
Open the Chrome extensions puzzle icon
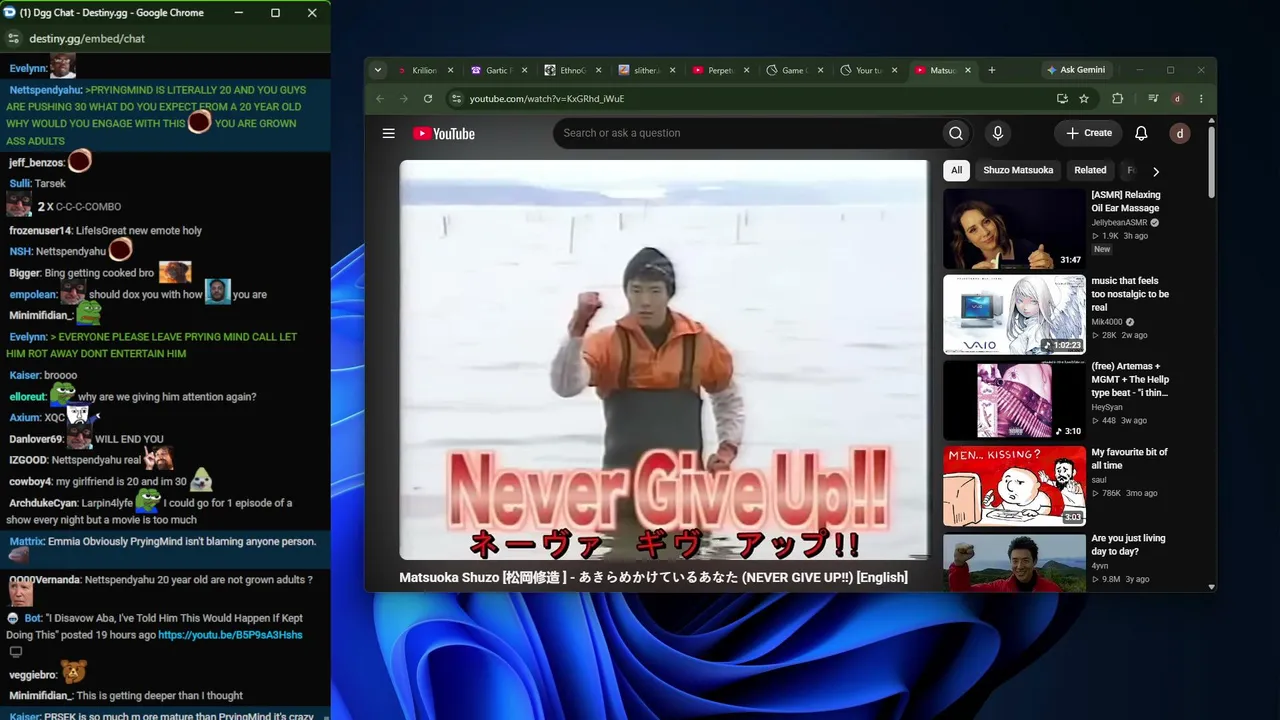pyautogui.click(x=1118, y=99)
